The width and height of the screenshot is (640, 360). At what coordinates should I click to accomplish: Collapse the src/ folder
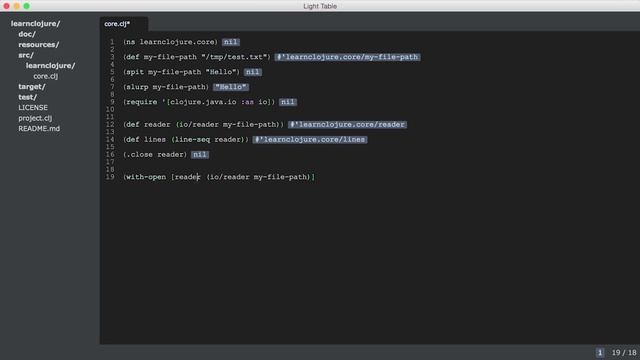tap(26, 55)
